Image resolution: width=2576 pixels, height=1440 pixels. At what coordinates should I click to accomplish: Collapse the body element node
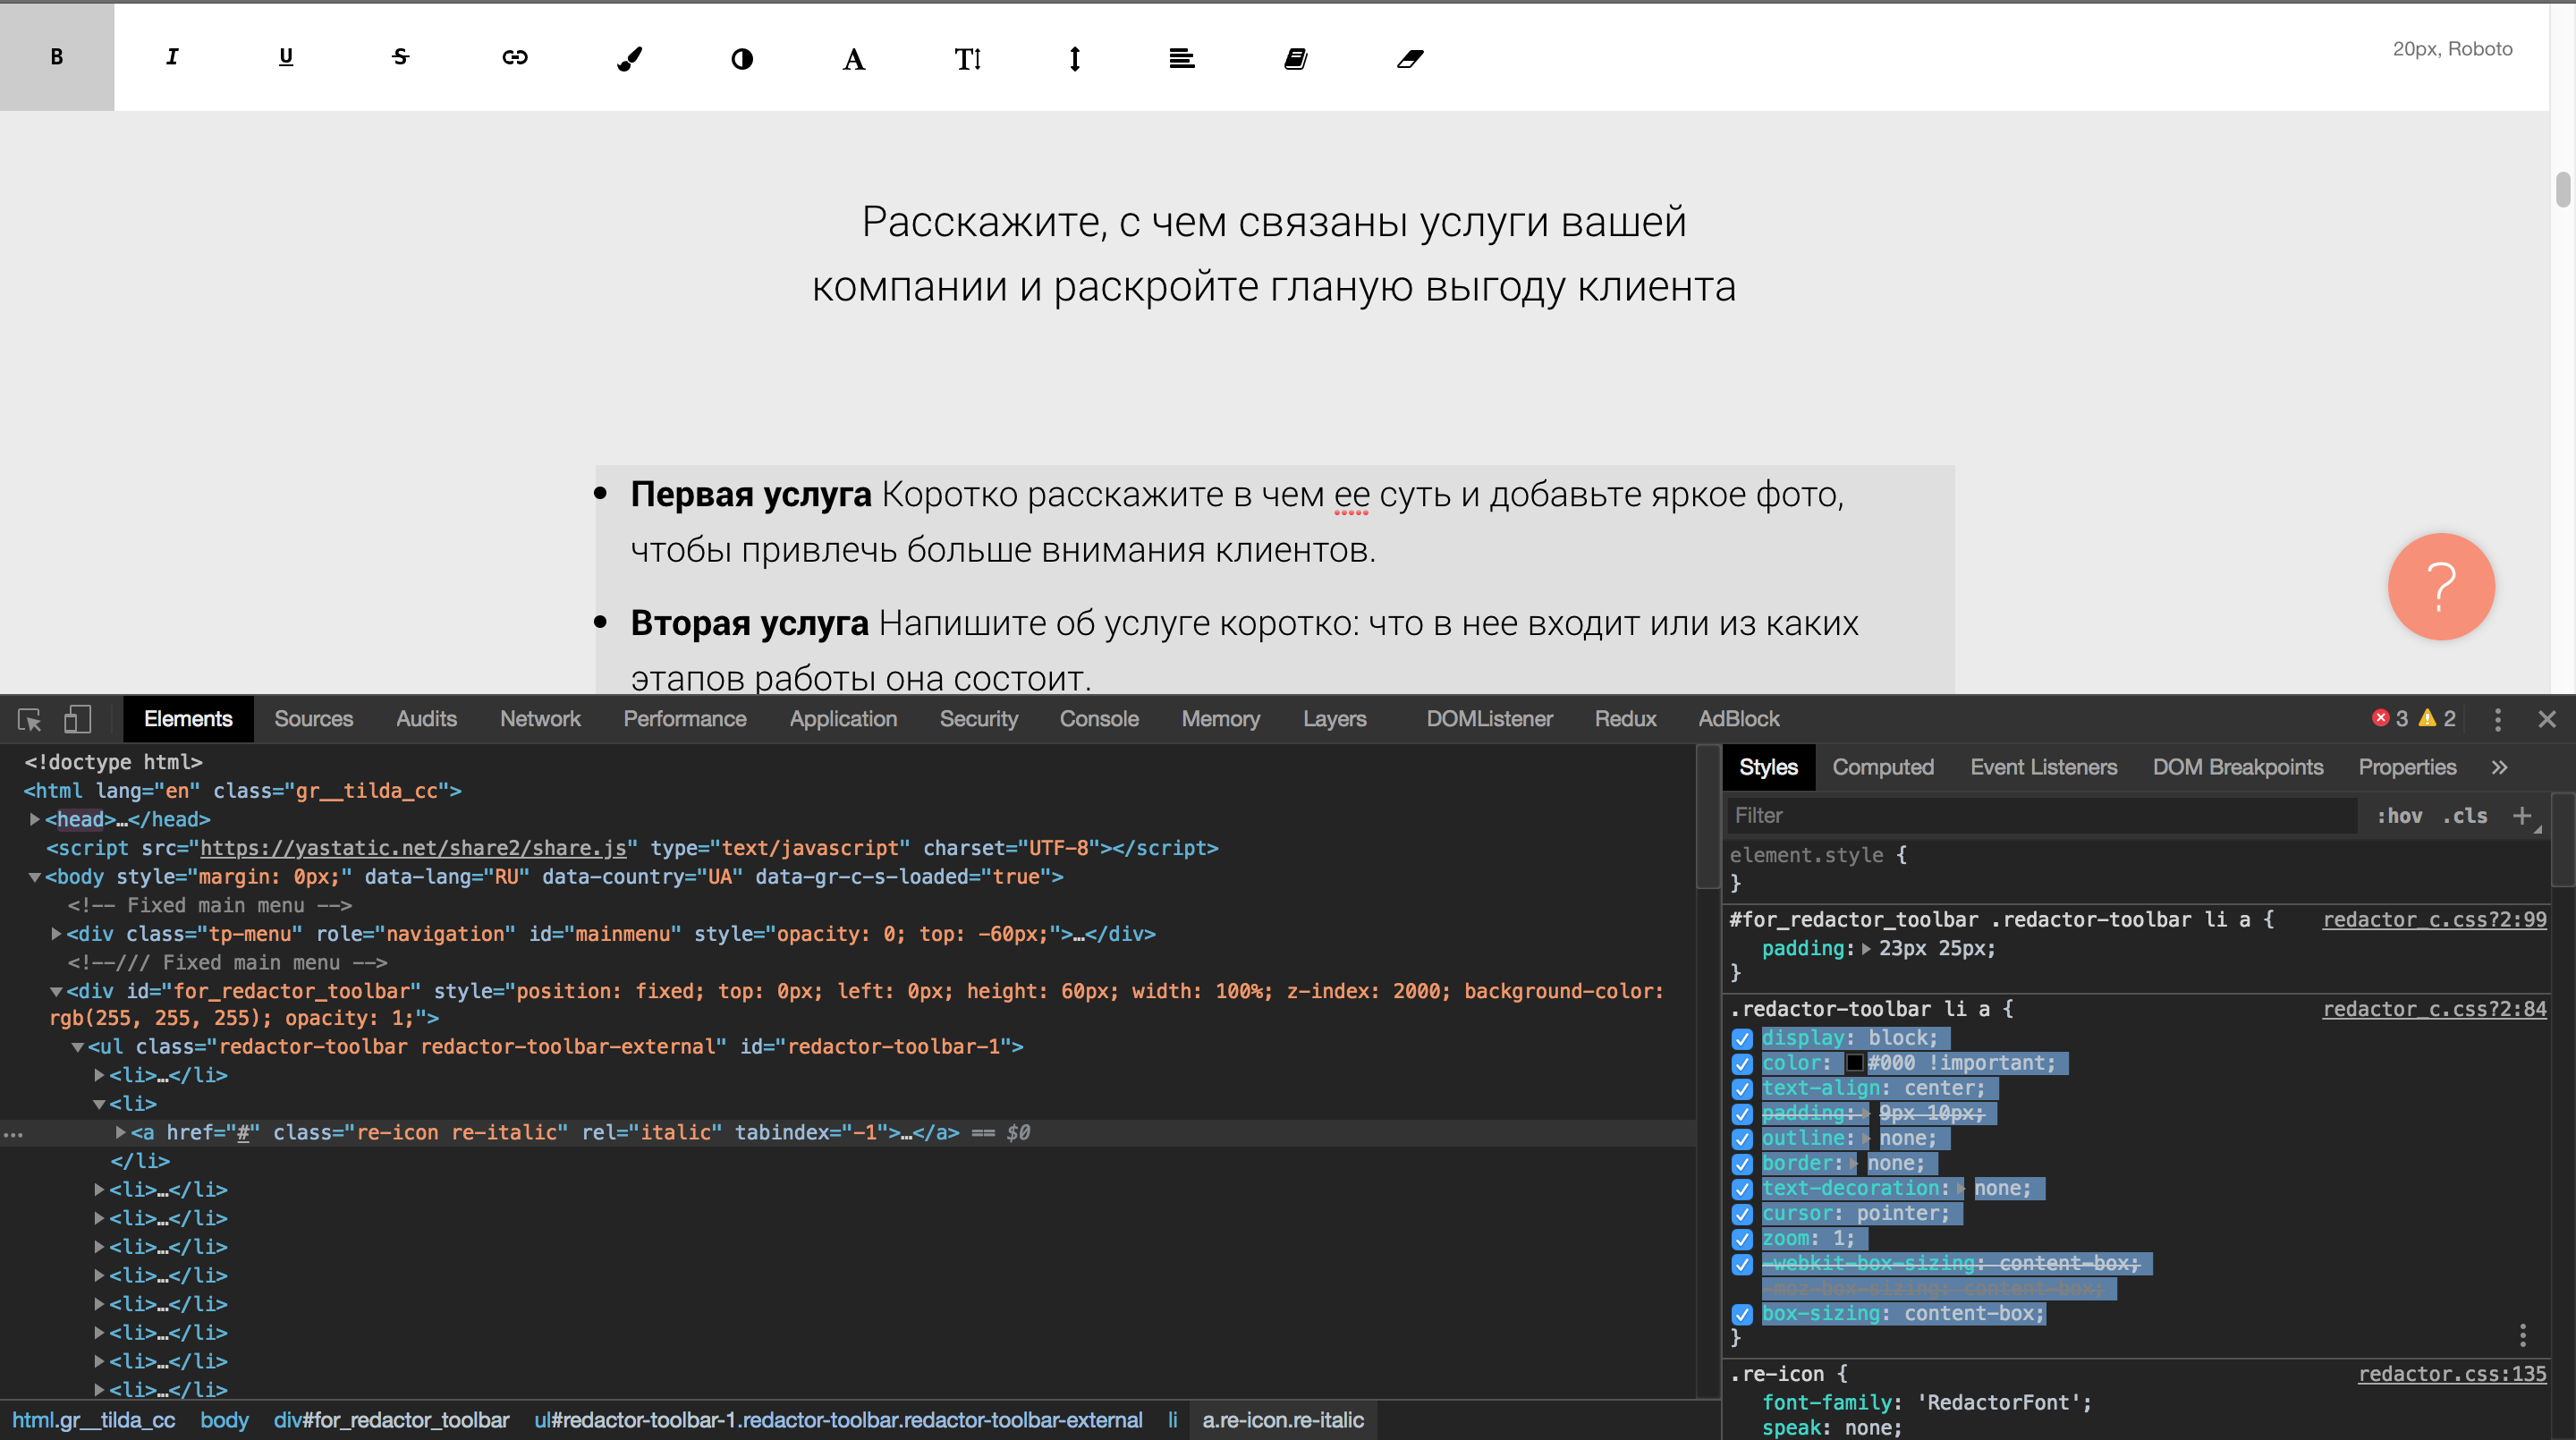tap(35, 877)
